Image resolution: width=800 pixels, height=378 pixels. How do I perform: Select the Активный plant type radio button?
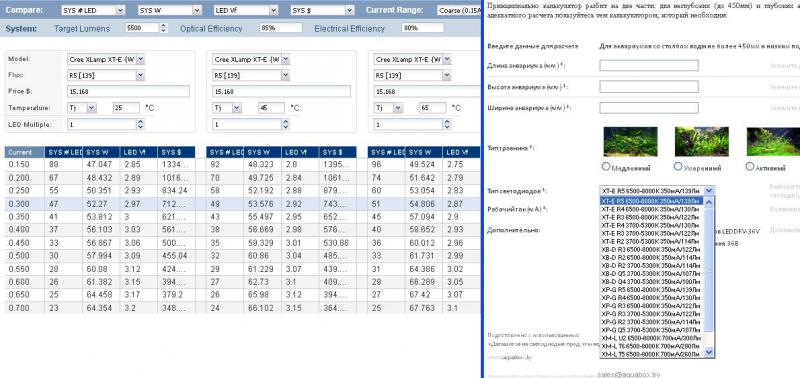coord(749,166)
